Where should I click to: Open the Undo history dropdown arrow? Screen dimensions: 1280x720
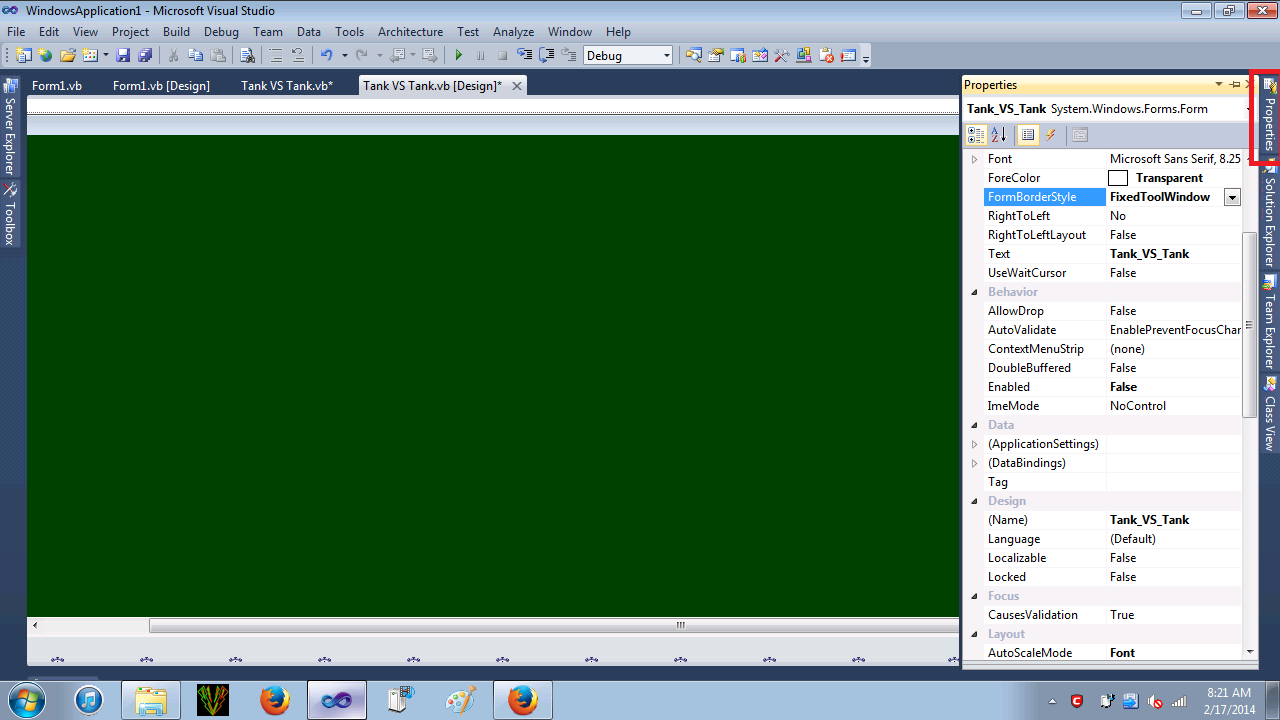[x=345, y=56]
